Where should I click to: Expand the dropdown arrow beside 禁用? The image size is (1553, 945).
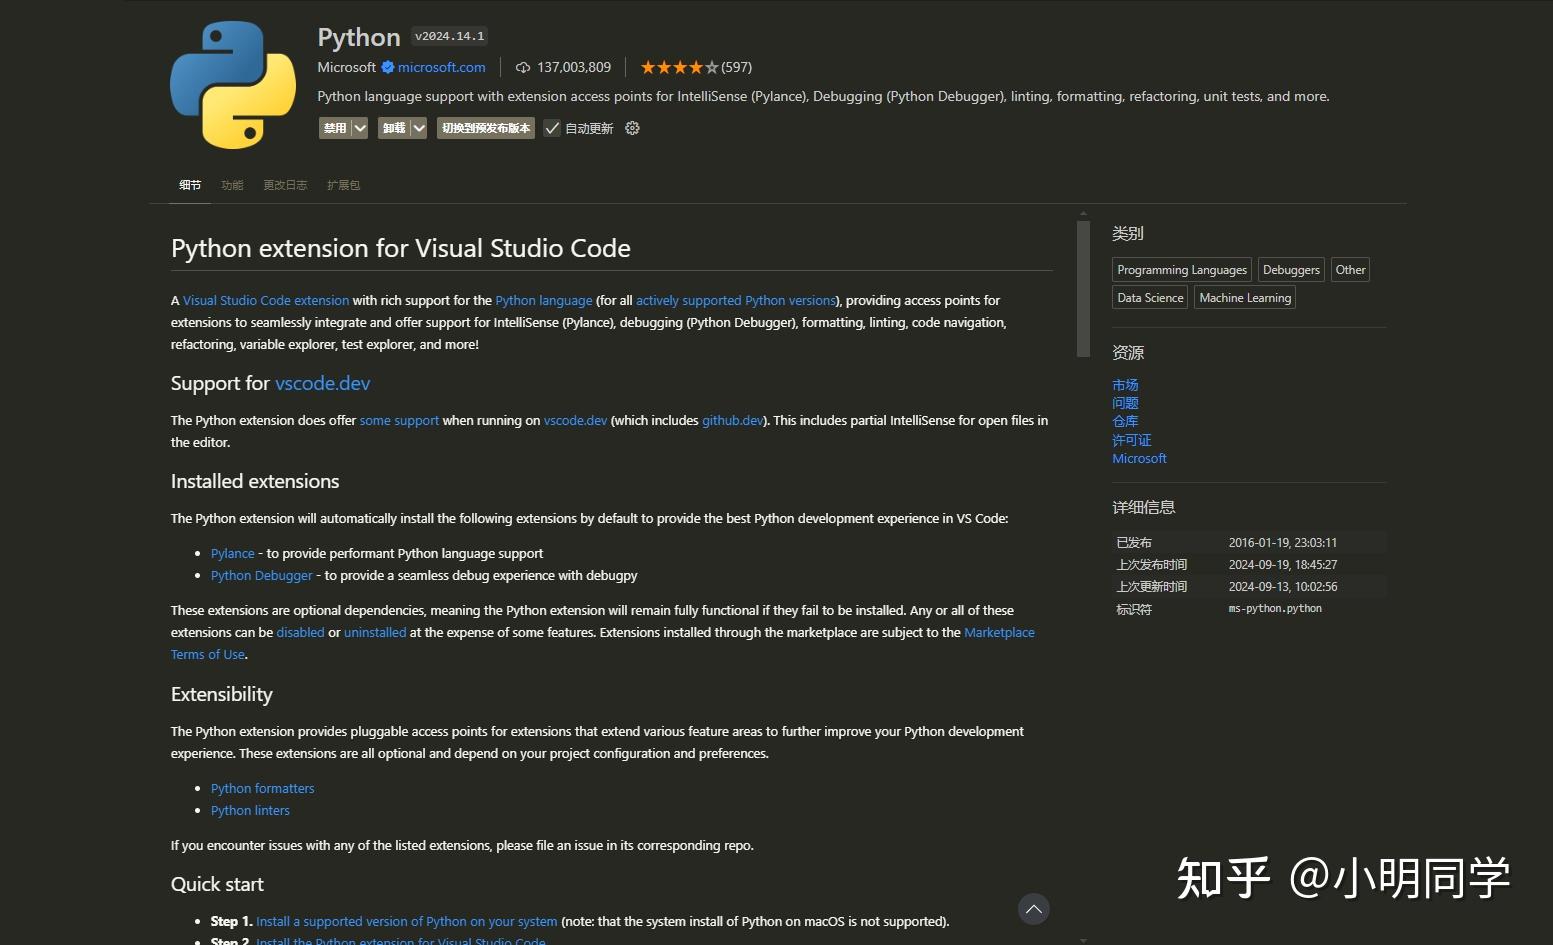click(360, 128)
